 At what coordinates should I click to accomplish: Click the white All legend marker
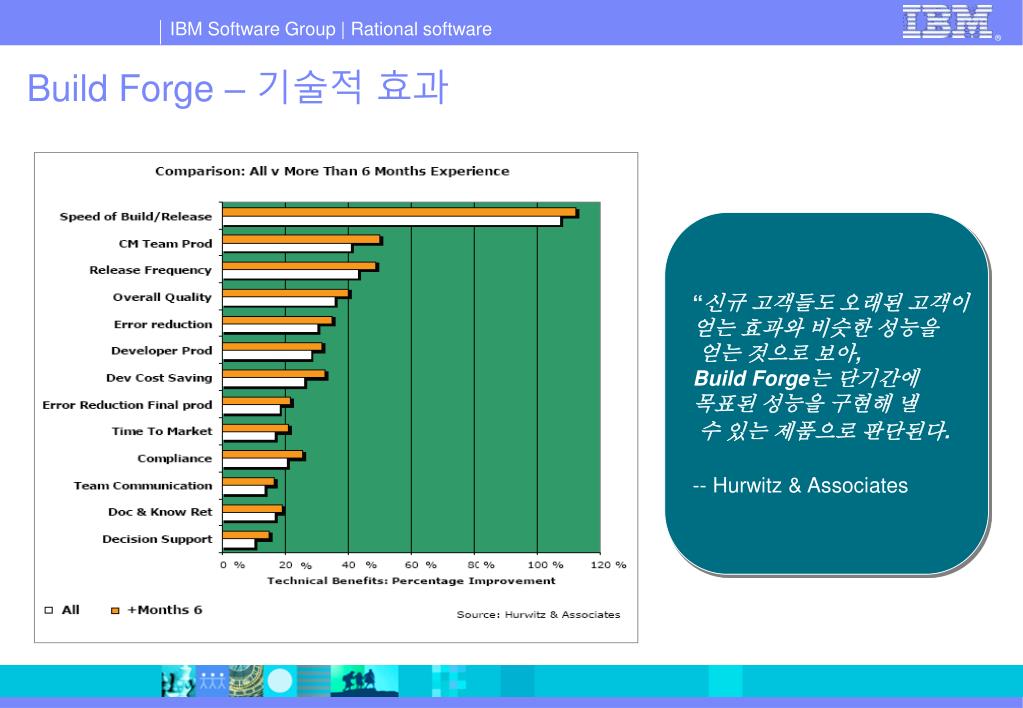49,610
